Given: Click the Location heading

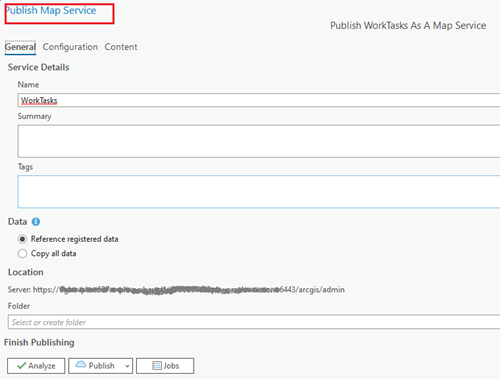Looking at the screenshot, I should click(x=26, y=272).
